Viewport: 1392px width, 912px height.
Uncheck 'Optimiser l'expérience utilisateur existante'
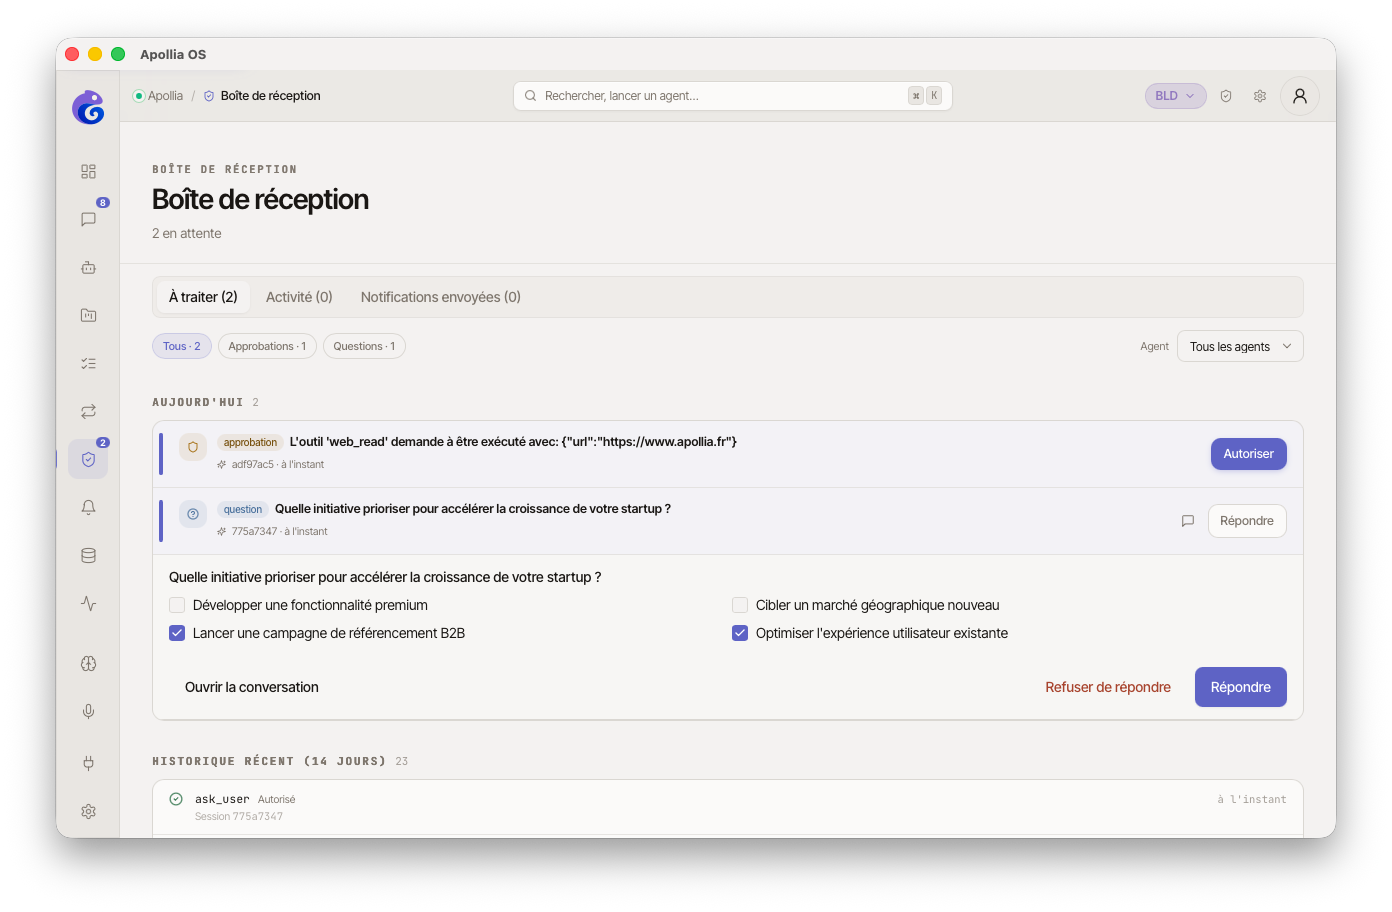(x=740, y=633)
